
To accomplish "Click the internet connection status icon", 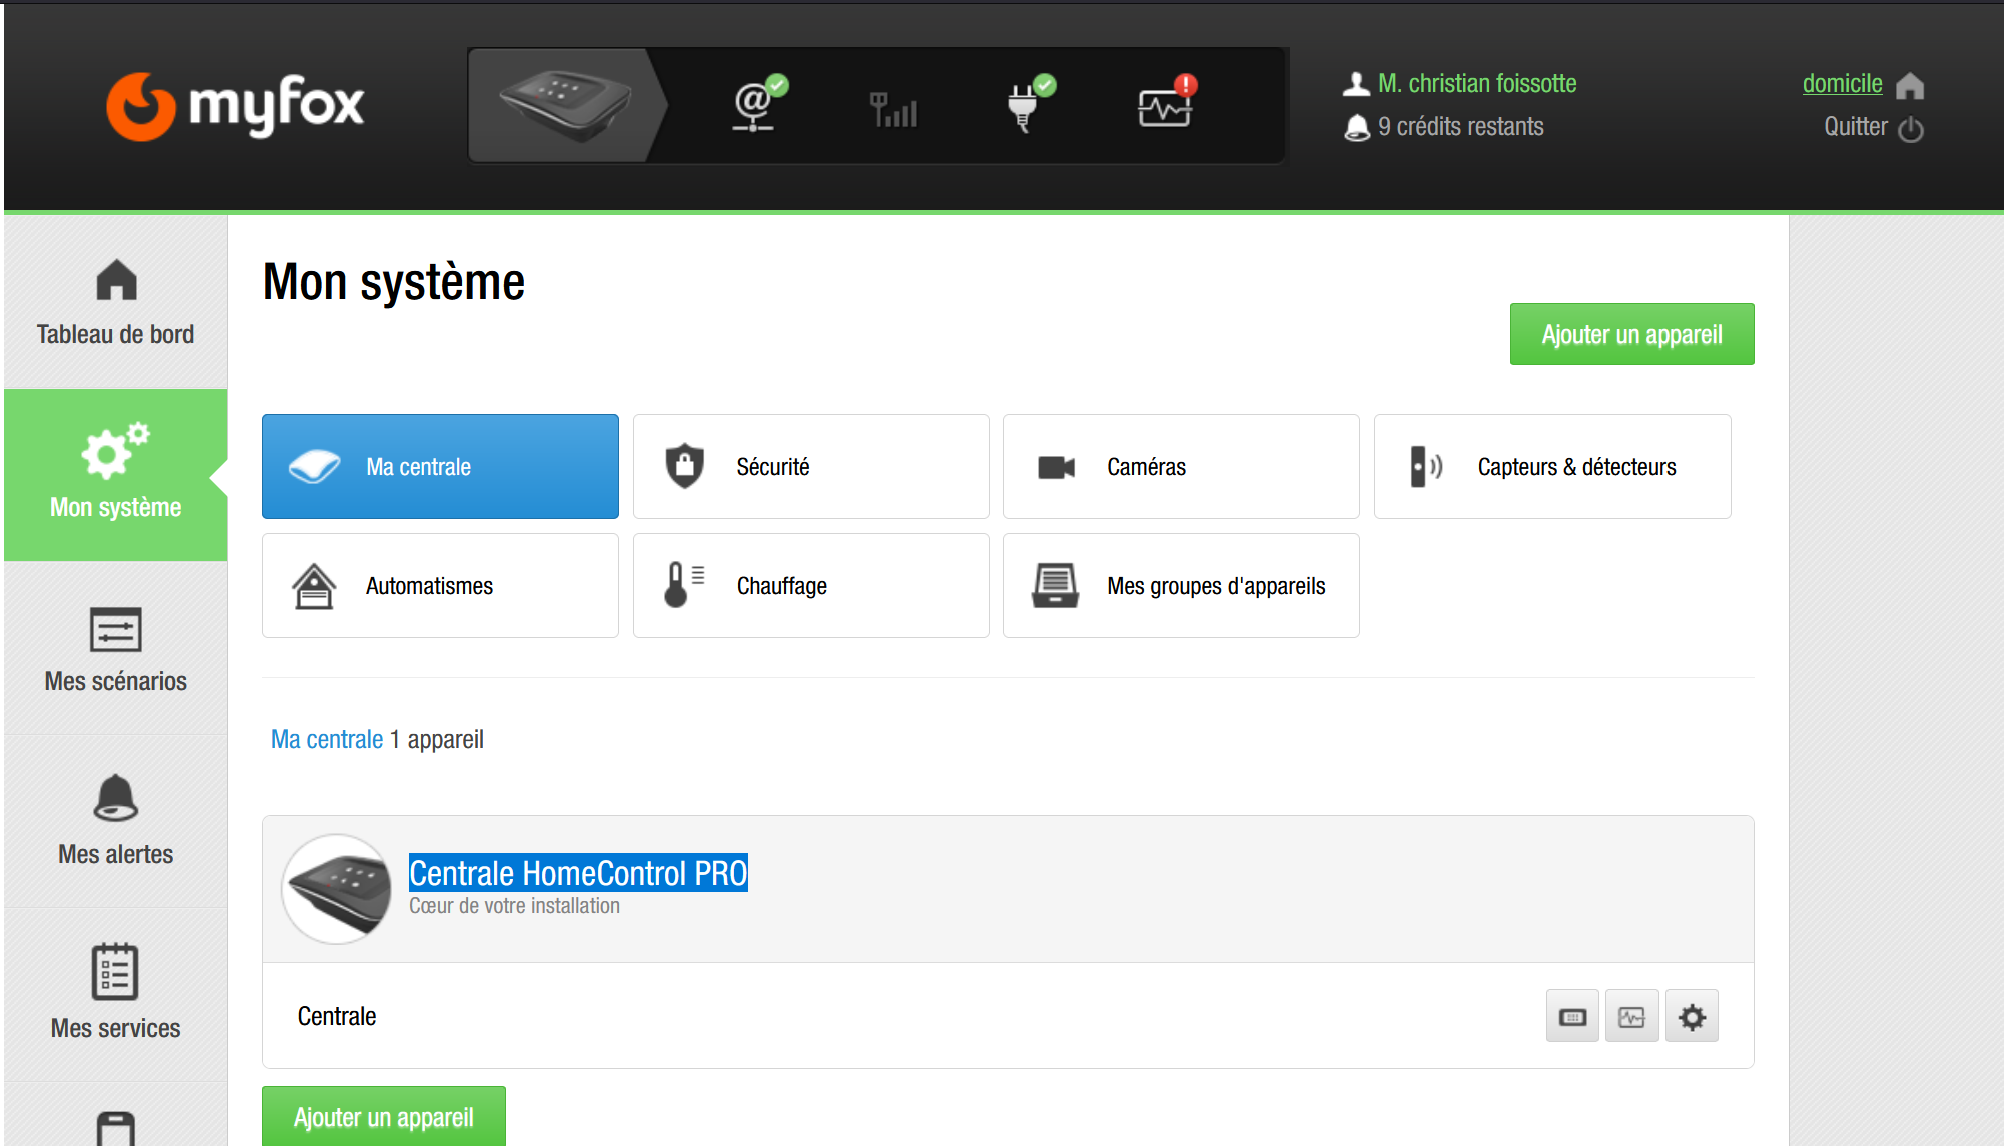I will tap(756, 105).
